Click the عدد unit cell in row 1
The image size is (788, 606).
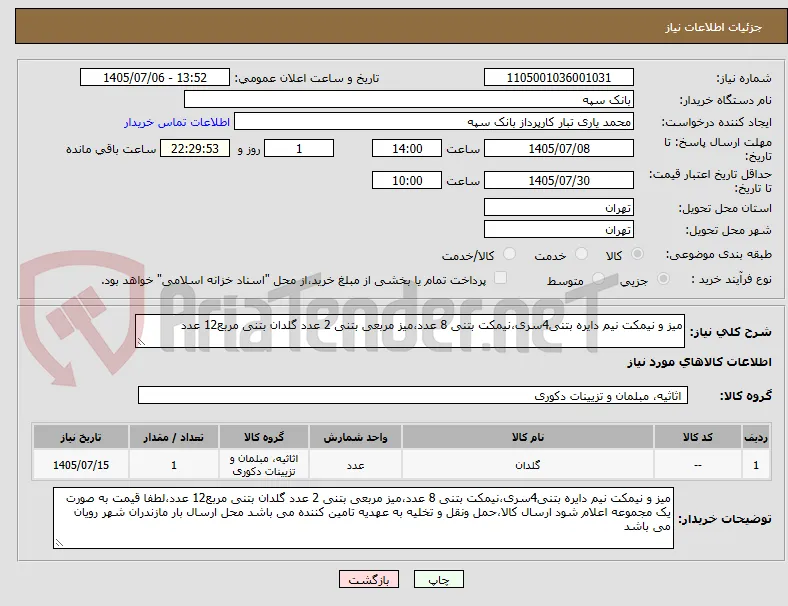pos(355,465)
